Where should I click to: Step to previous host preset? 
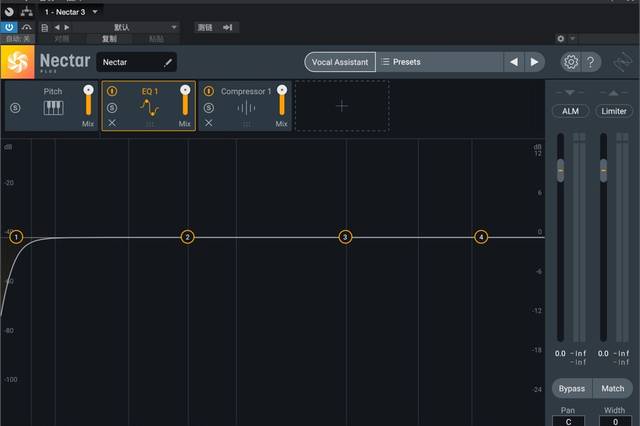tap(57, 27)
